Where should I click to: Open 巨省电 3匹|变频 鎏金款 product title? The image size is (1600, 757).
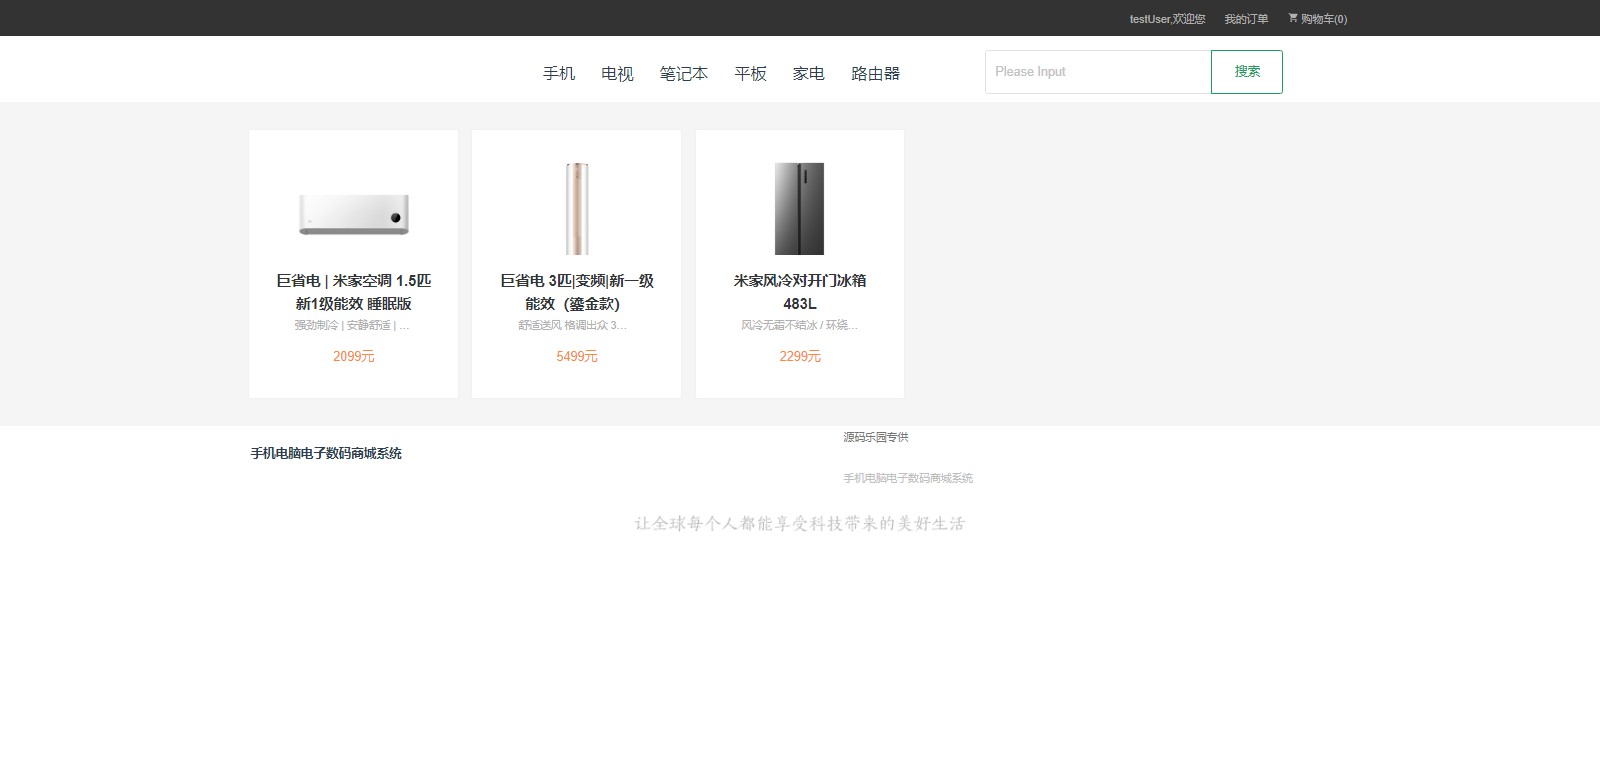(x=577, y=292)
